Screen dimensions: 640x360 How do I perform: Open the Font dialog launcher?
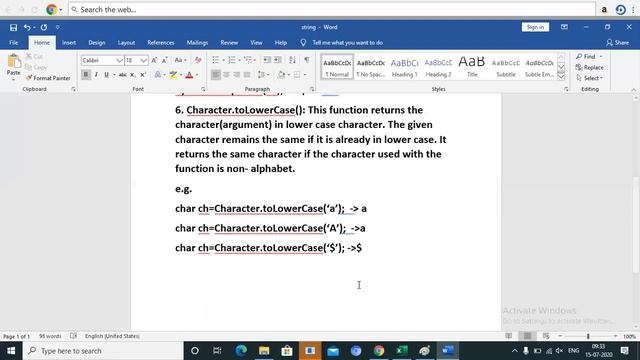(x=203, y=89)
